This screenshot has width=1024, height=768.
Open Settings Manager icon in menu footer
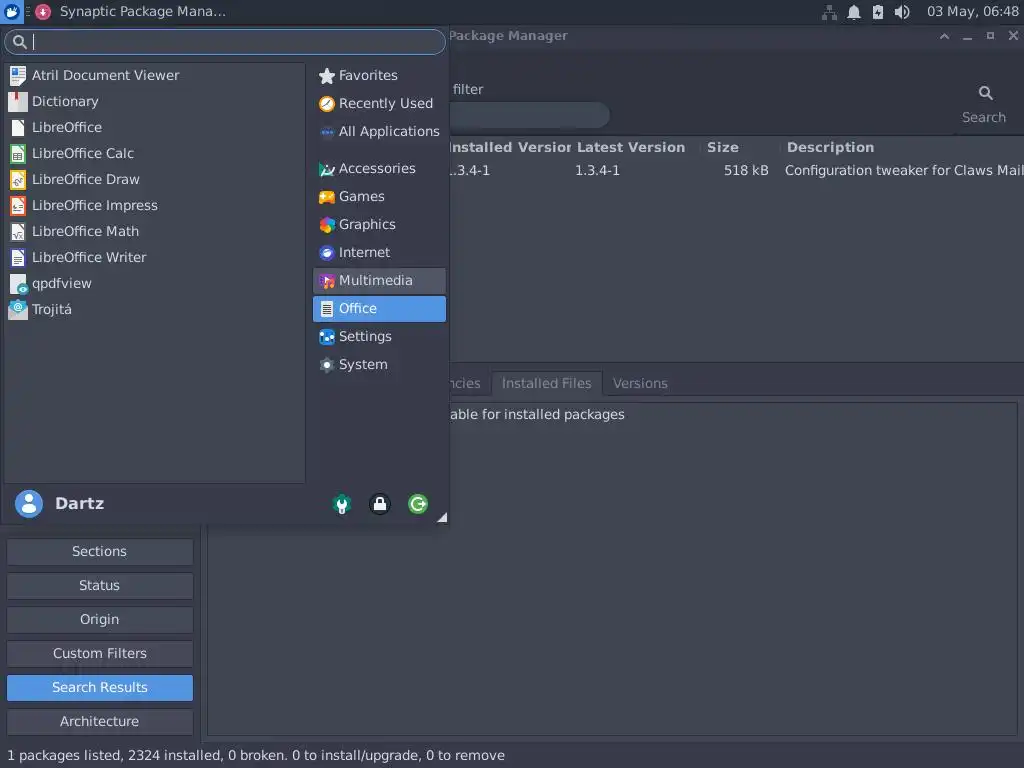click(x=342, y=504)
